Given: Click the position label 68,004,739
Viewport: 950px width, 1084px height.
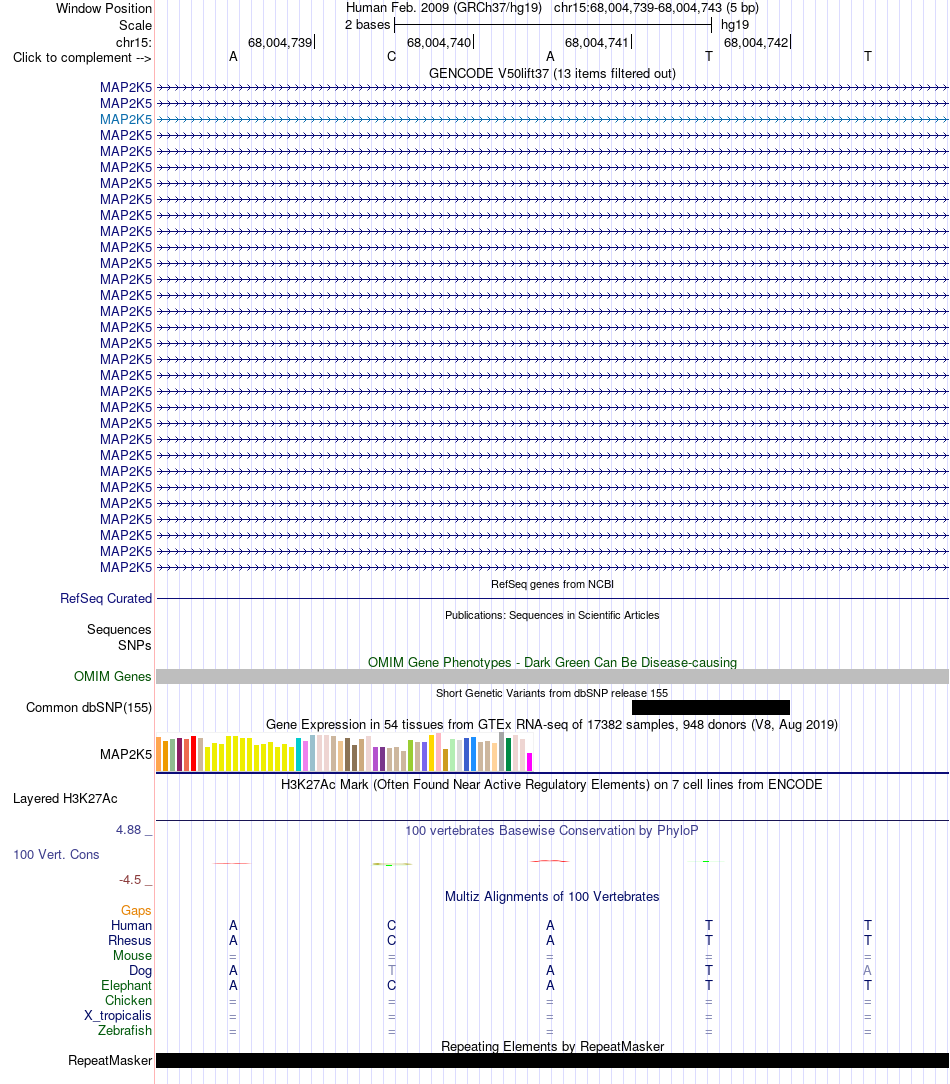Looking at the screenshot, I should (280, 43).
